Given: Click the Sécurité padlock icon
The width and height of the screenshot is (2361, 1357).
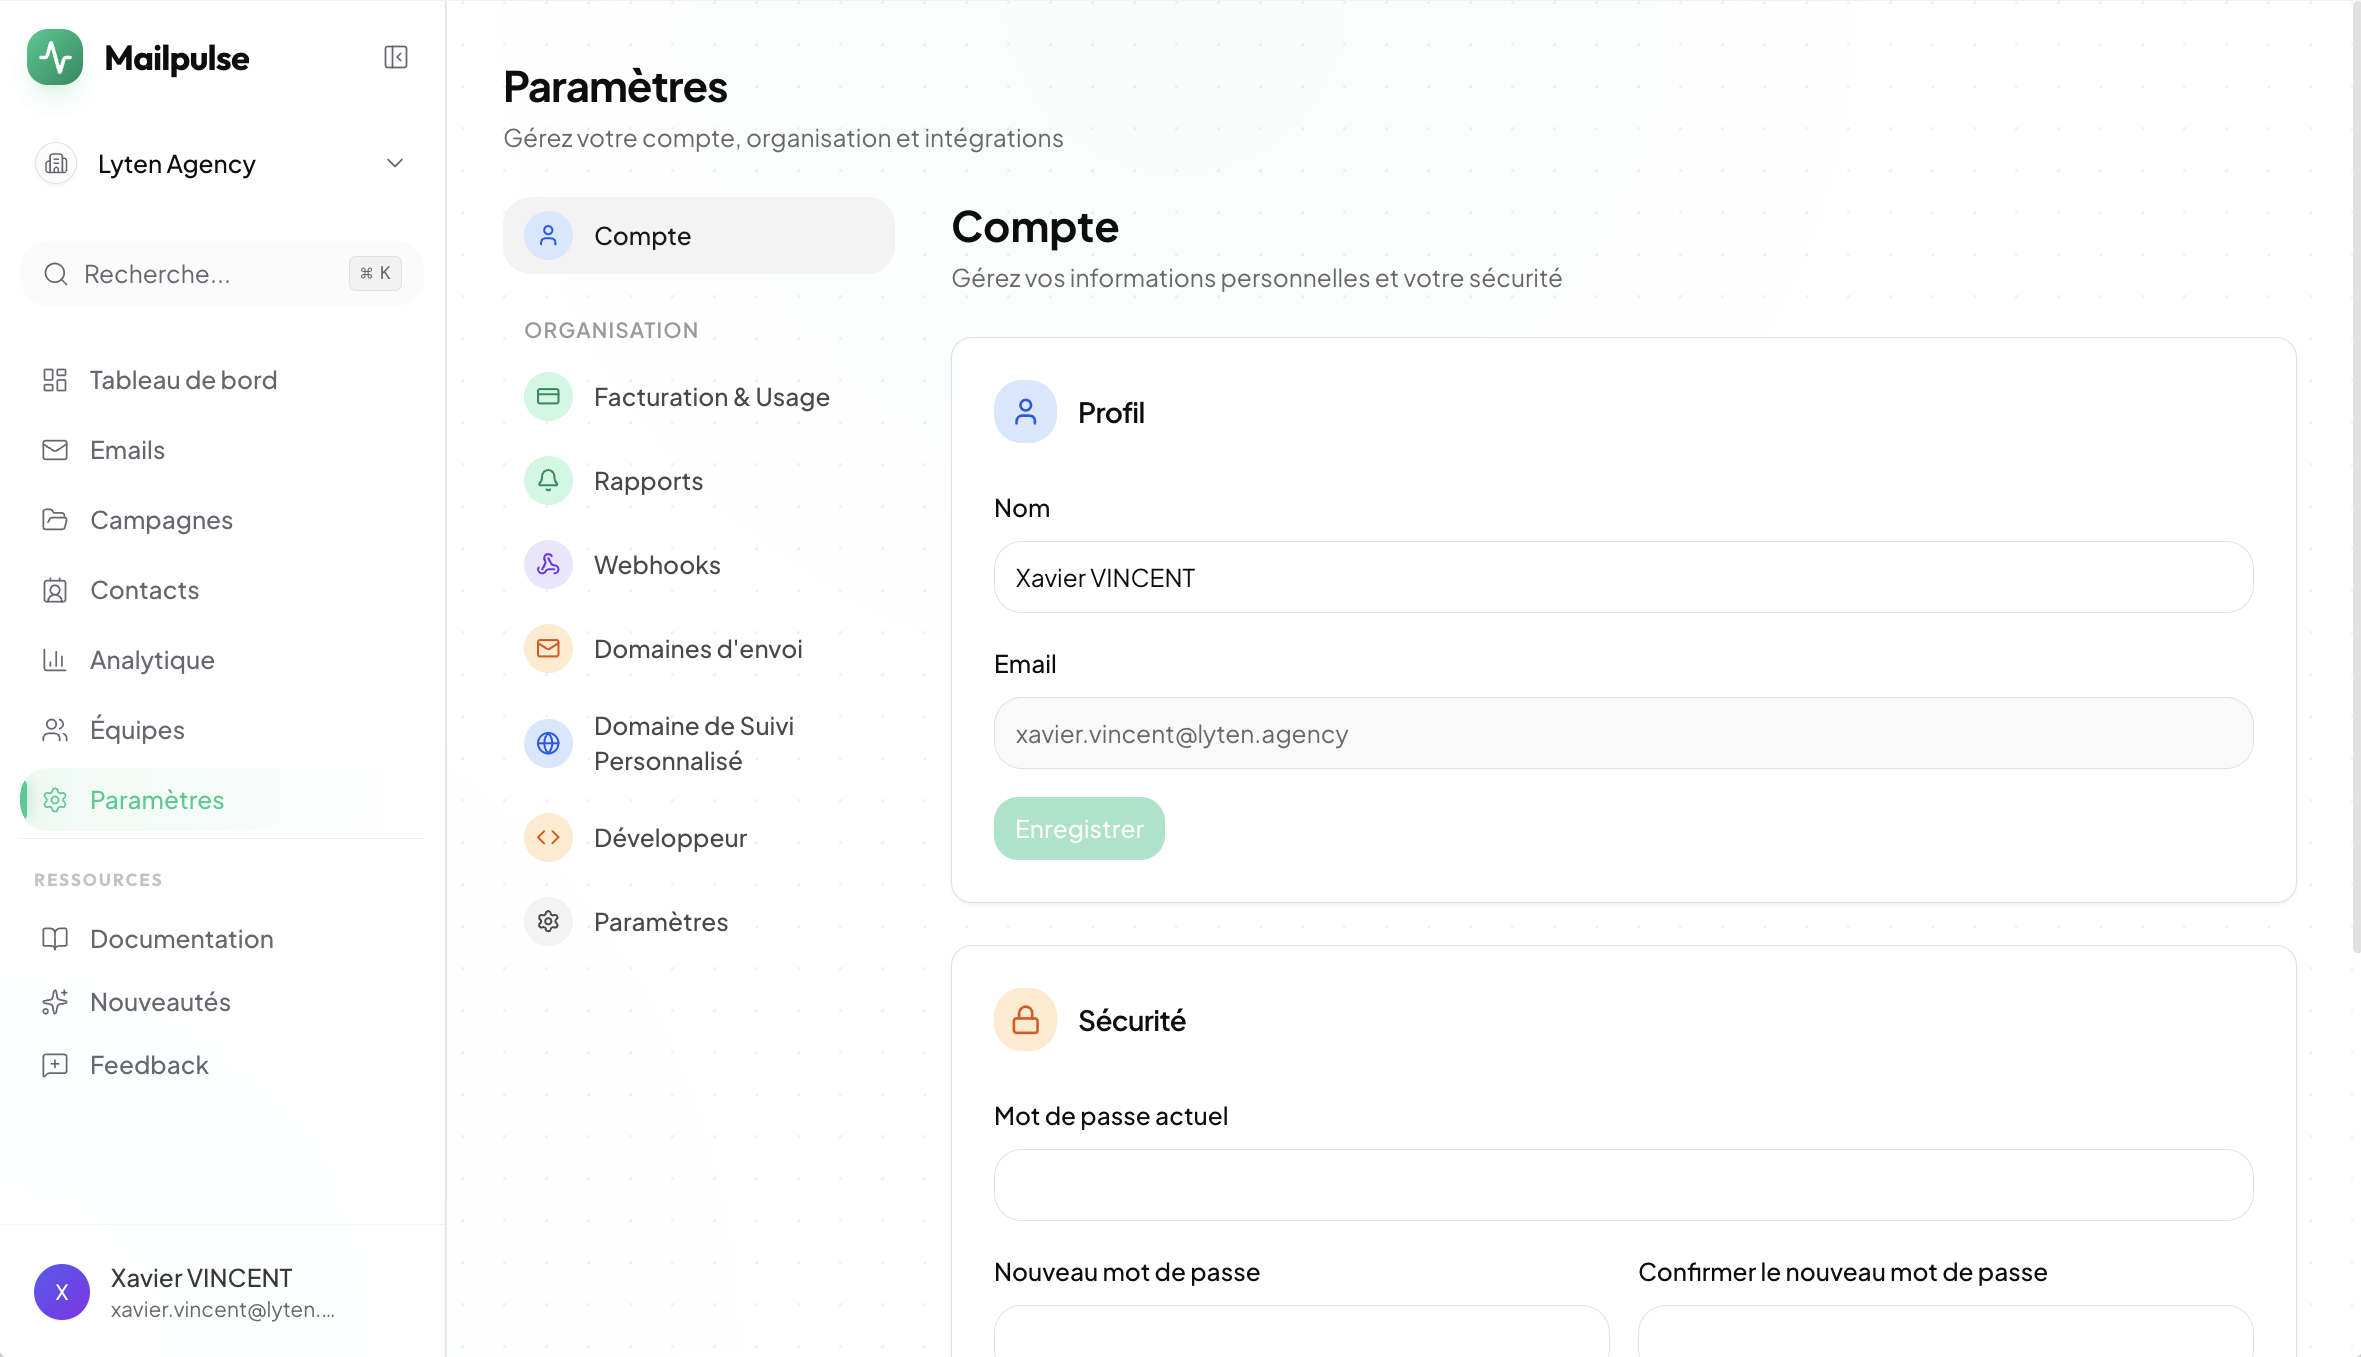Looking at the screenshot, I should [1024, 1019].
